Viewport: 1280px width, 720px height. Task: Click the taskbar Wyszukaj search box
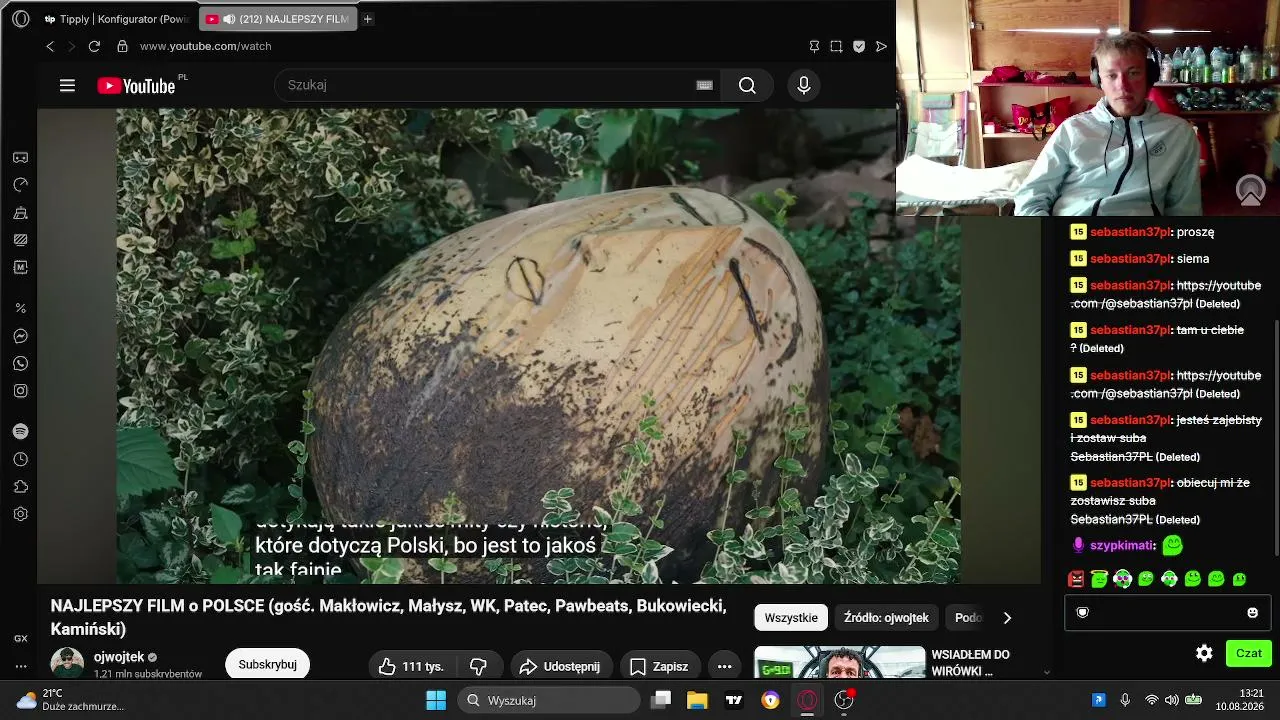549,700
